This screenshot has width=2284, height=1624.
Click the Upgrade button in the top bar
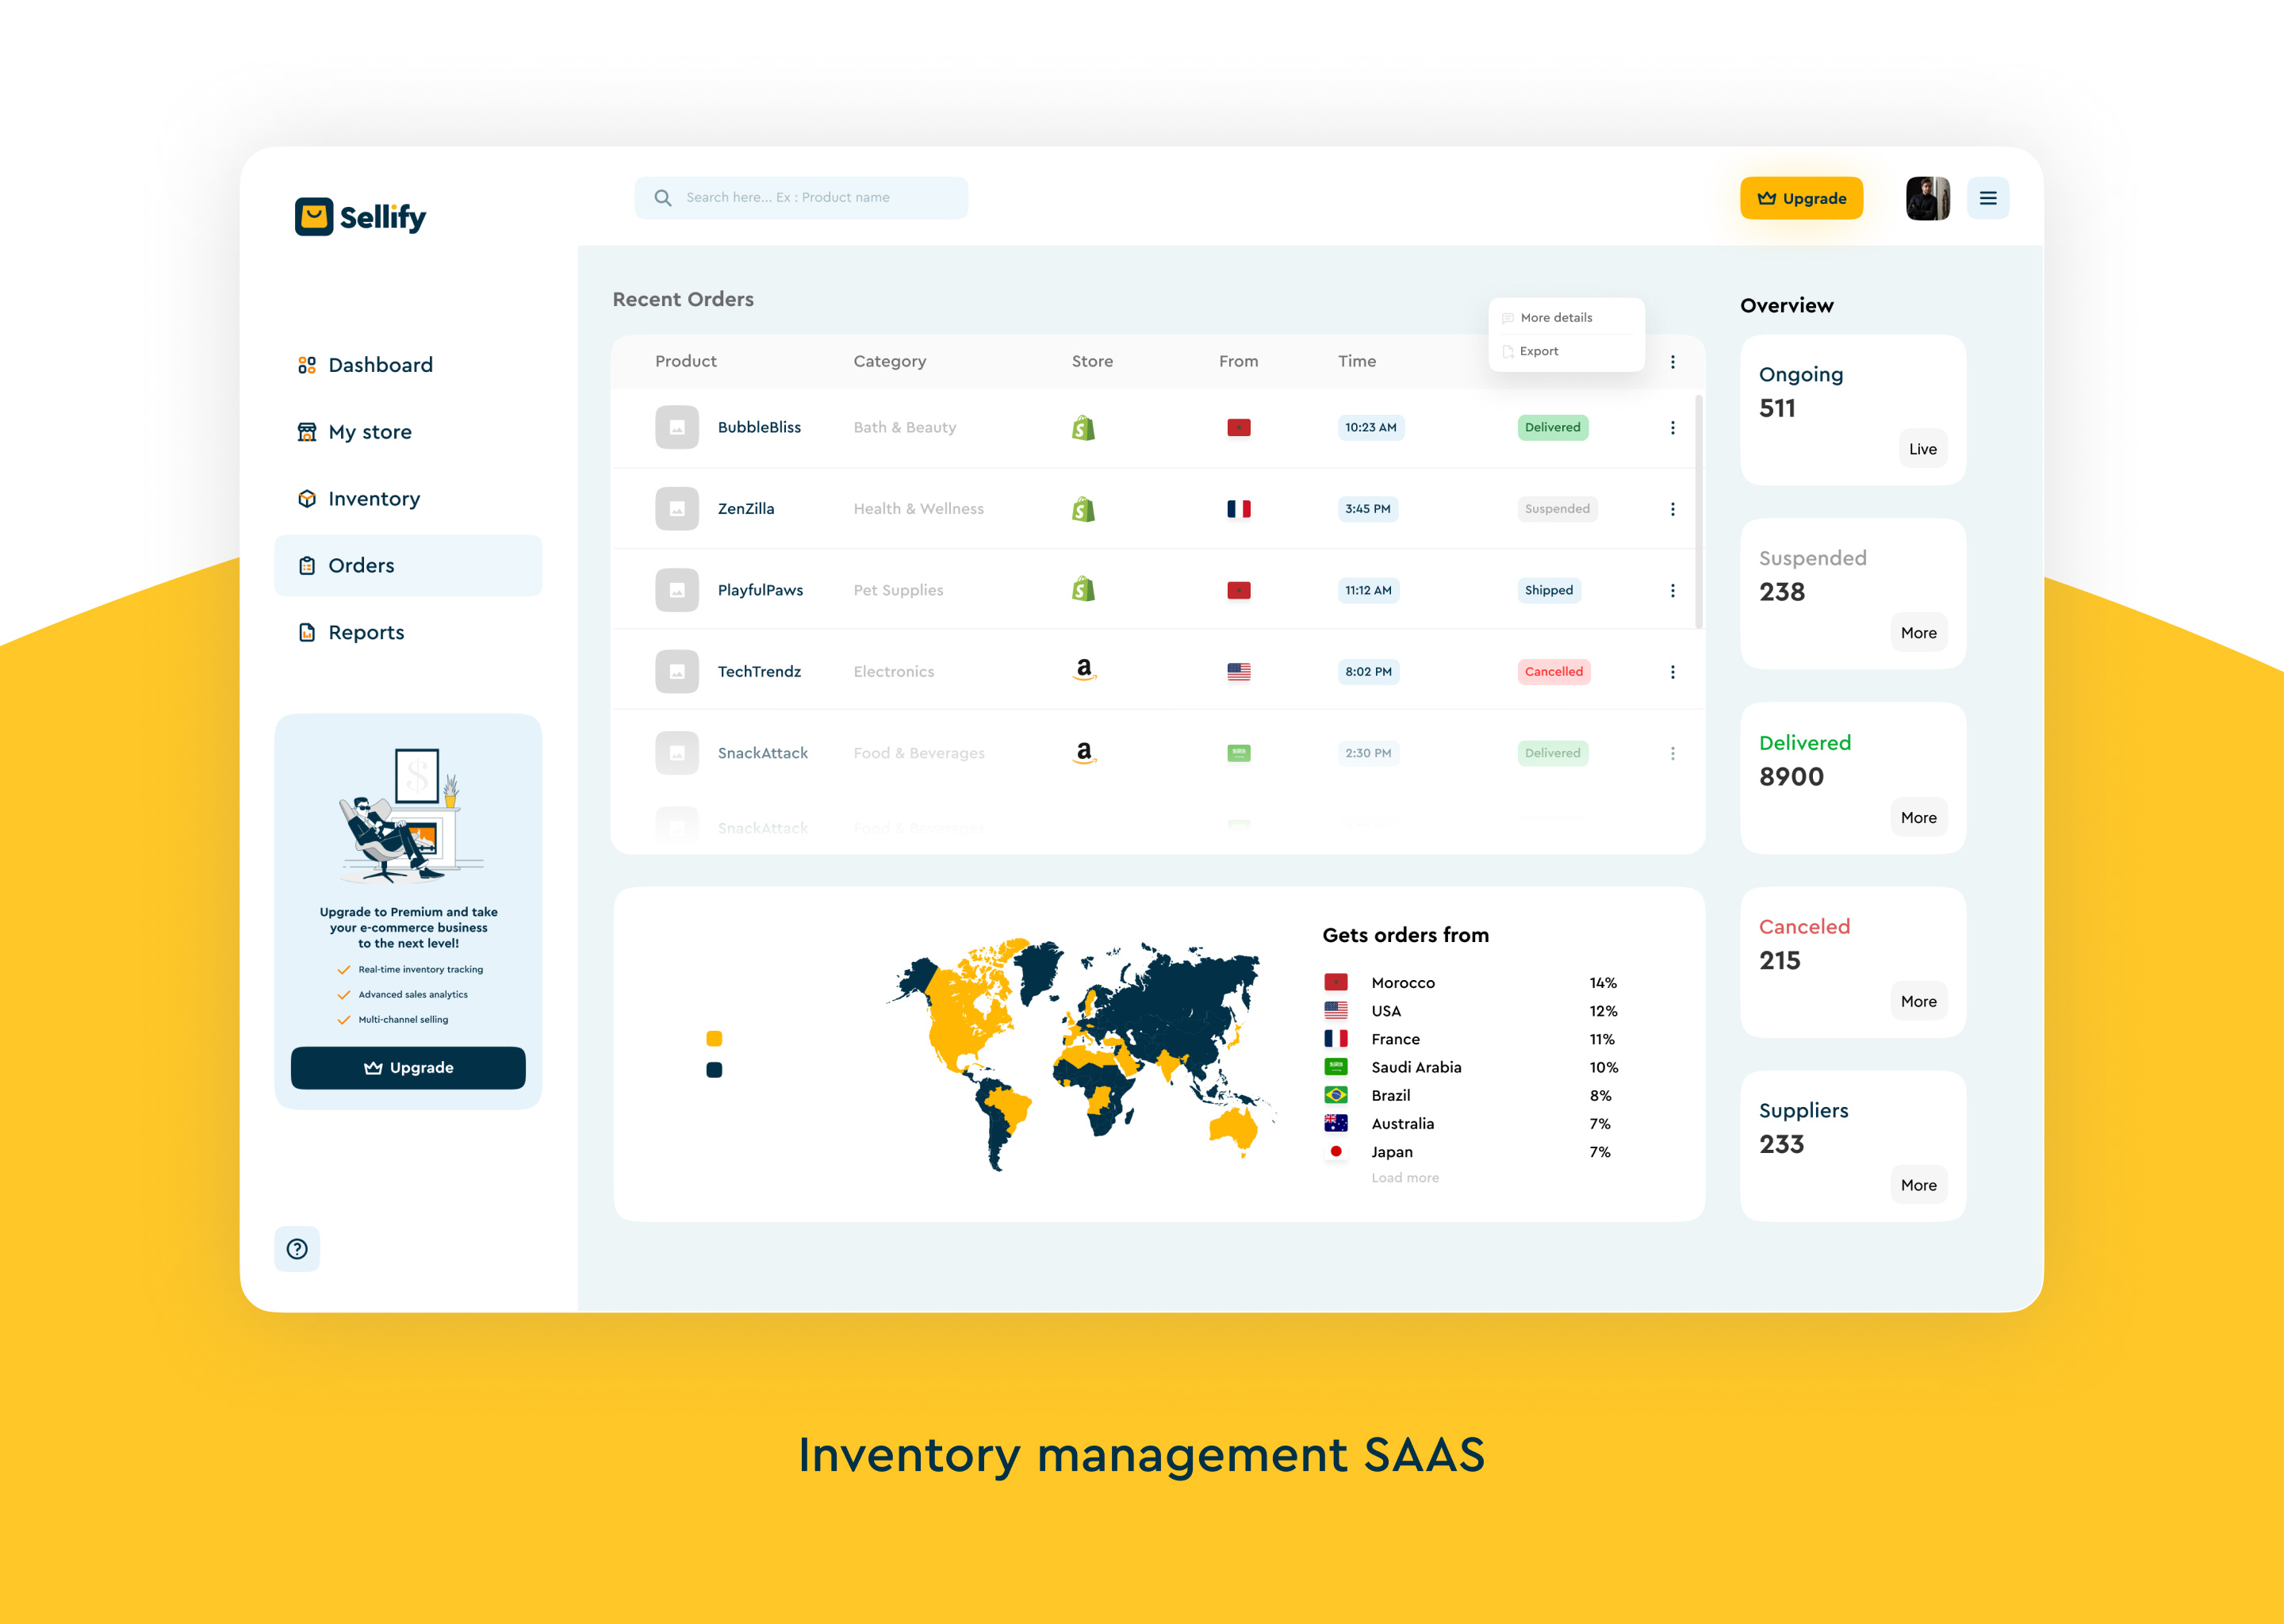pyautogui.click(x=1802, y=197)
